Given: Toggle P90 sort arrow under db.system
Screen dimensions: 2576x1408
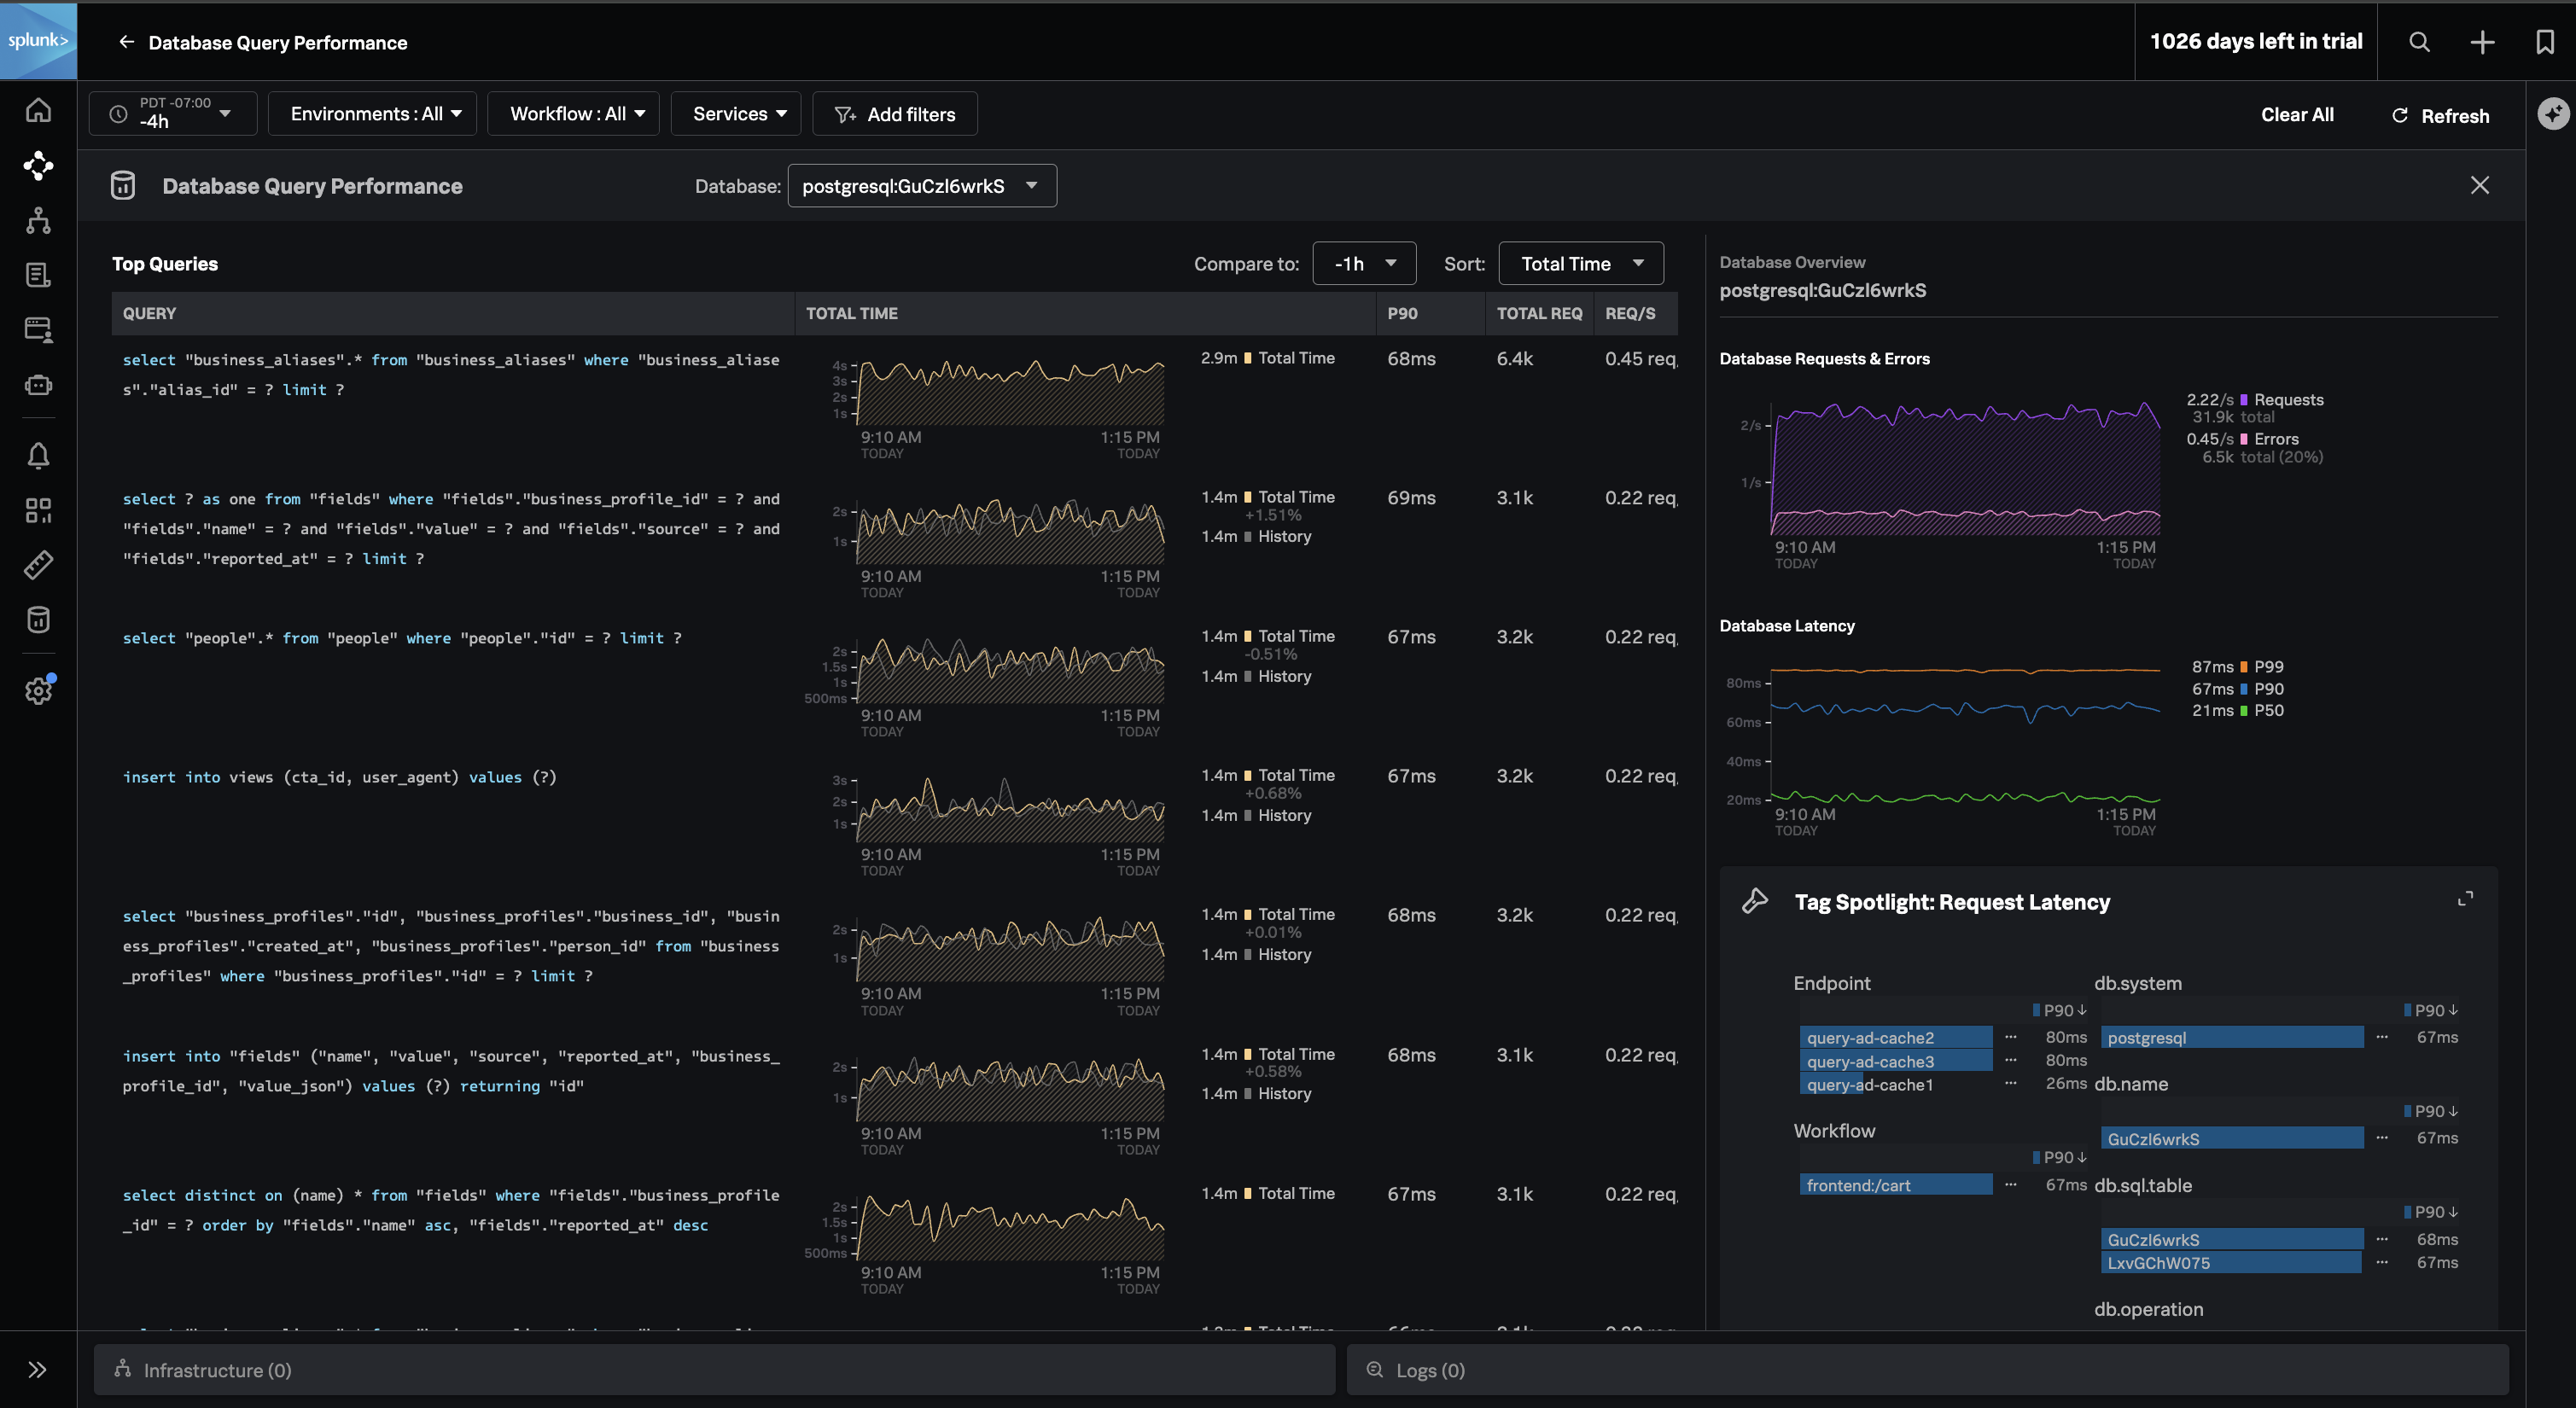Looking at the screenshot, I should 2452,1010.
